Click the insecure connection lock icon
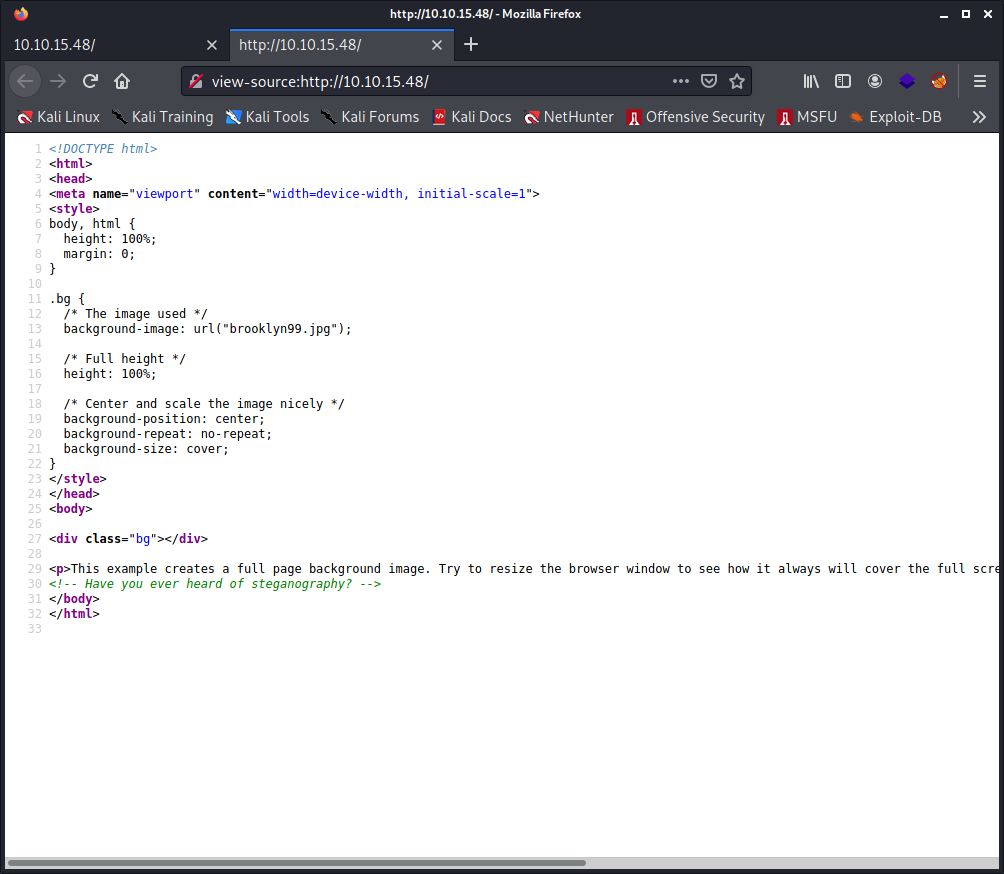The height and width of the screenshot is (874, 1004). 197,81
